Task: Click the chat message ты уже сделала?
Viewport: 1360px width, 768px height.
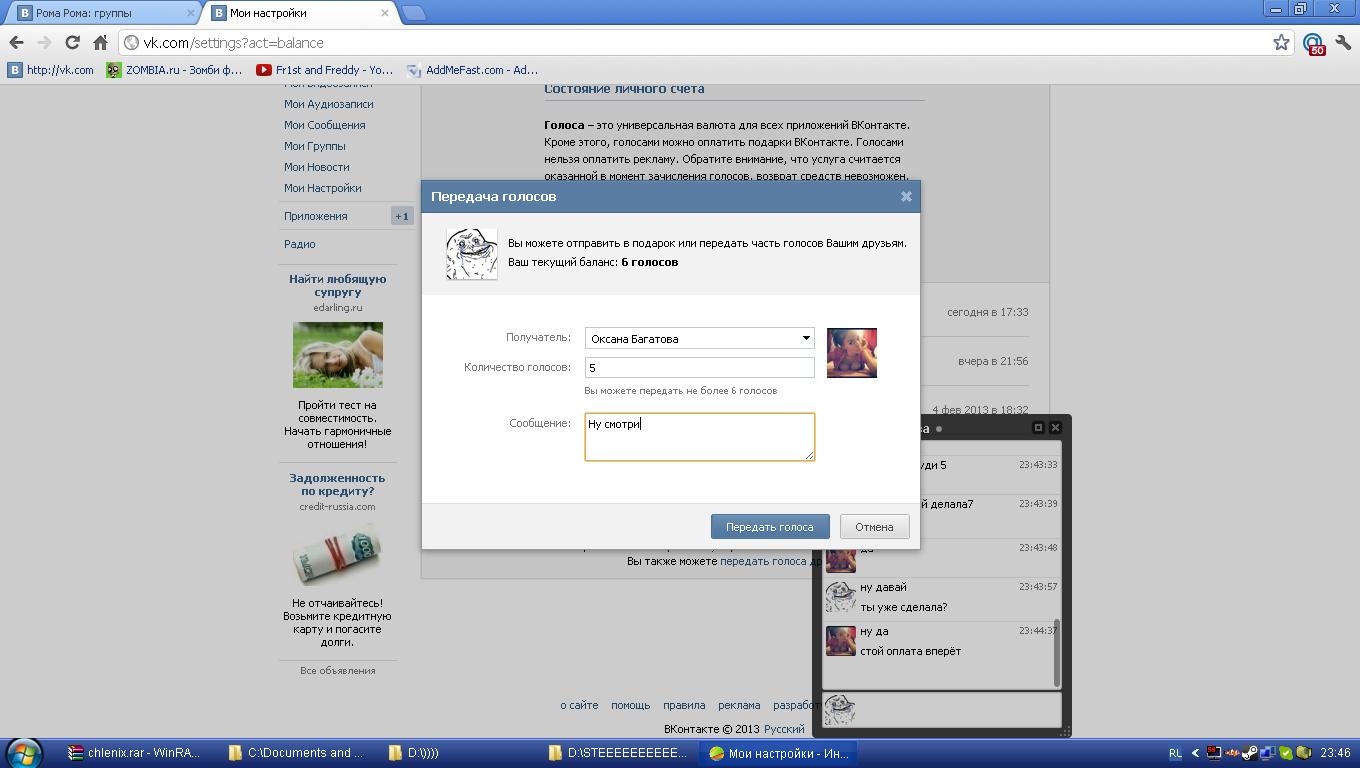Action: tap(903, 607)
